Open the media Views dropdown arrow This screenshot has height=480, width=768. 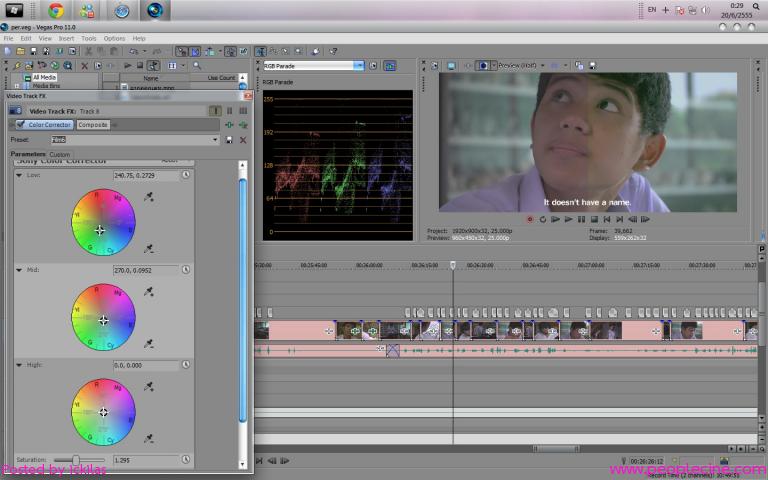[183, 66]
